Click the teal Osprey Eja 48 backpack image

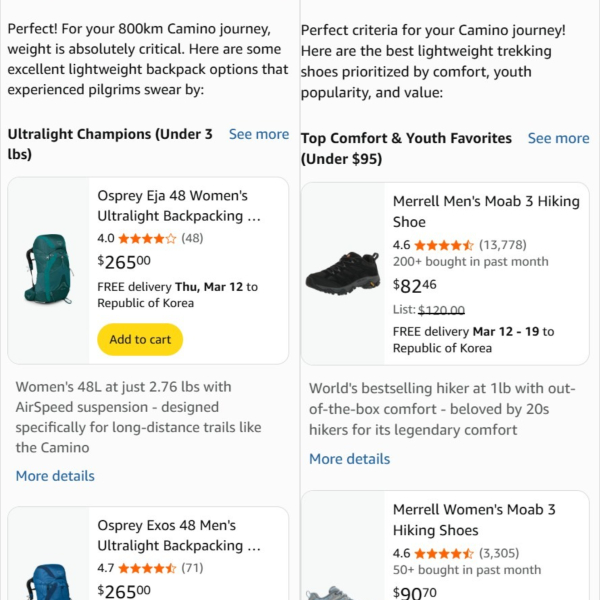(49, 269)
